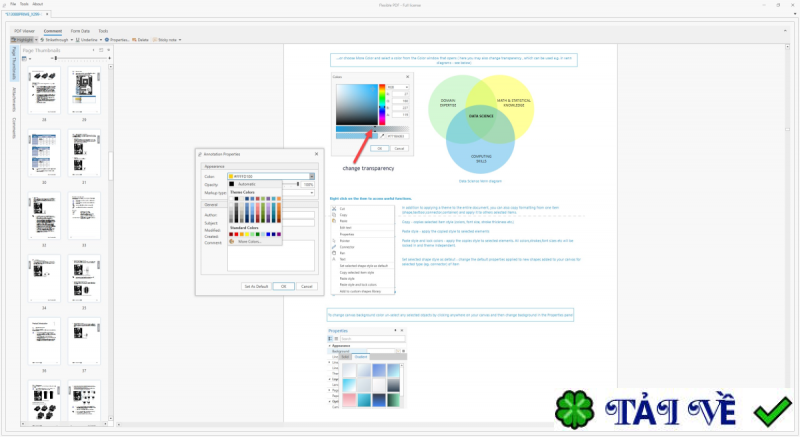
Task: Open the Sticky note dropdown arrow
Action: (180, 40)
